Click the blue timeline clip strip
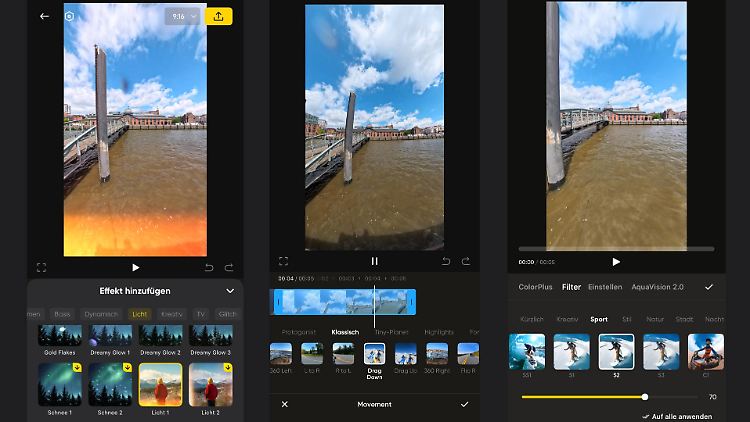The height and width of the screenshot is (422, 750). pos(345,302)
